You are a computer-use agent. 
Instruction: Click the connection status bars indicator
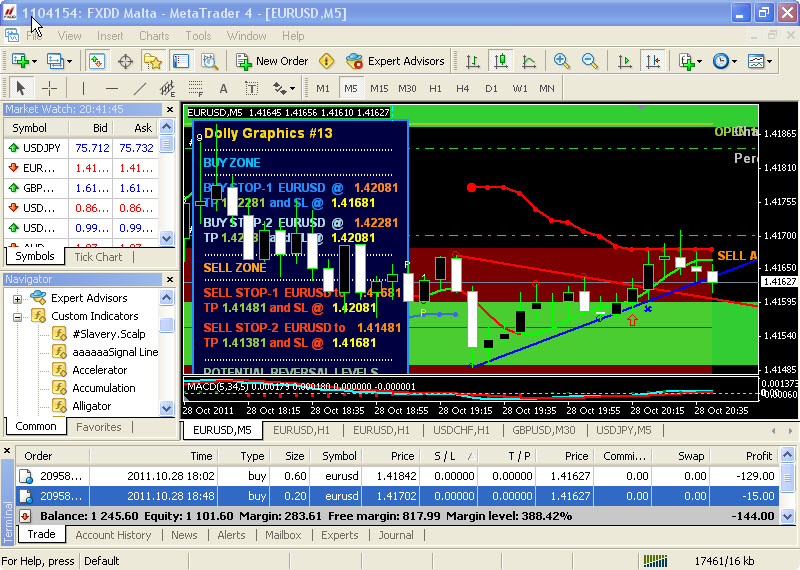(x=656, y=561)
